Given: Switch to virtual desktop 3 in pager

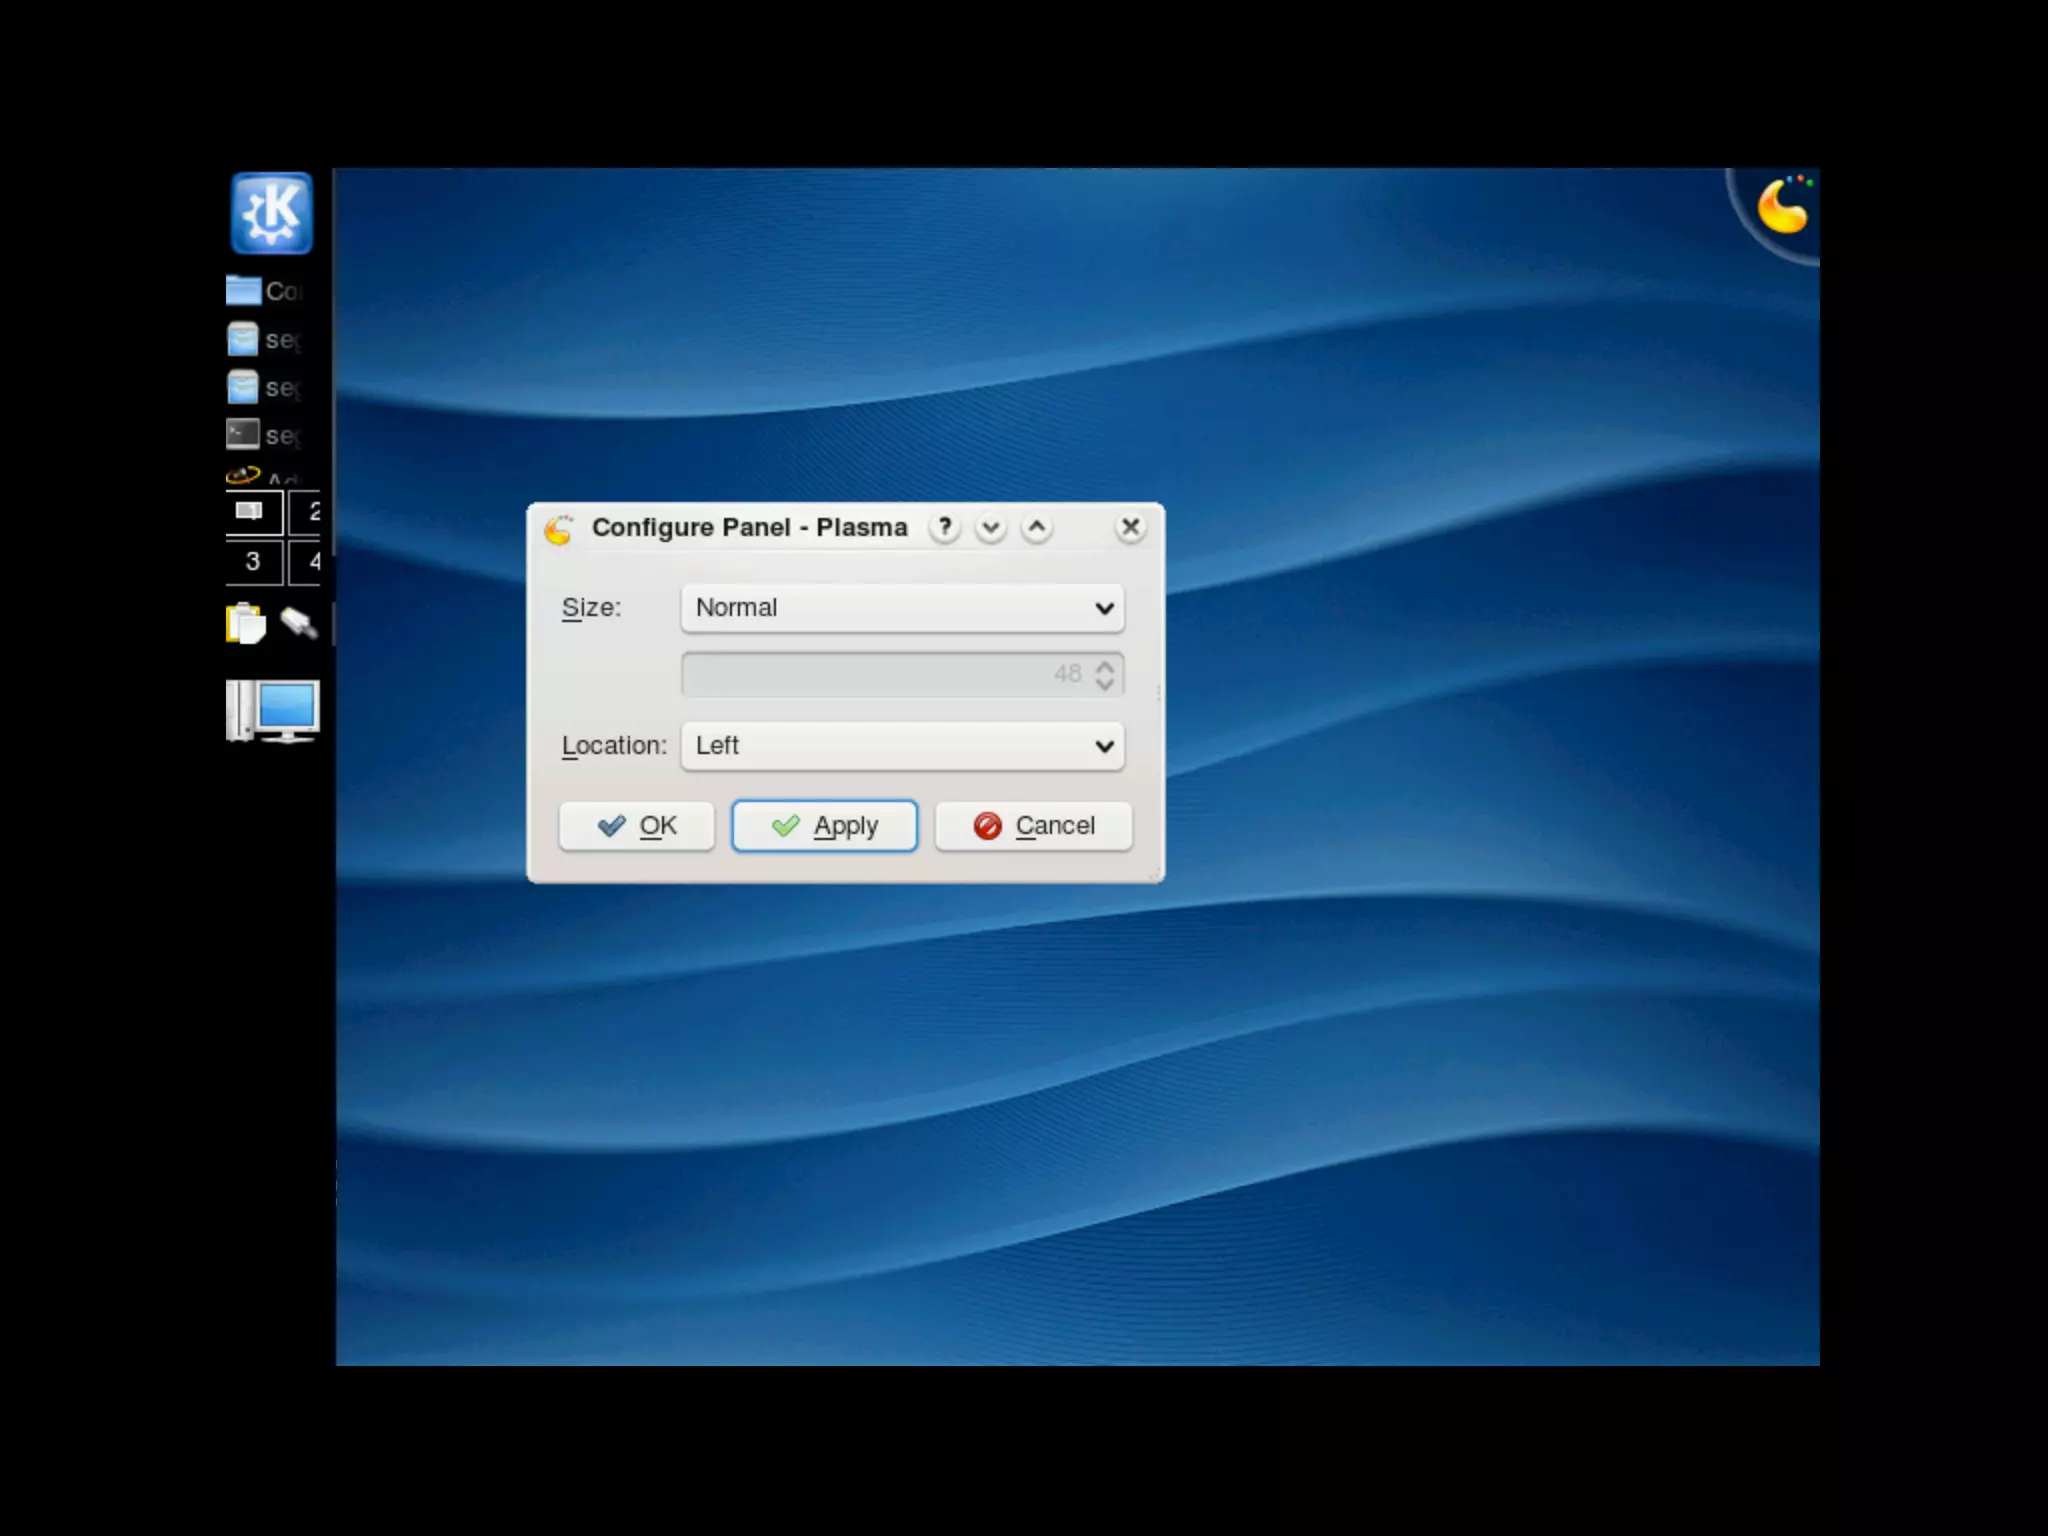Looking at the screenshot, I should click(253, 561).
